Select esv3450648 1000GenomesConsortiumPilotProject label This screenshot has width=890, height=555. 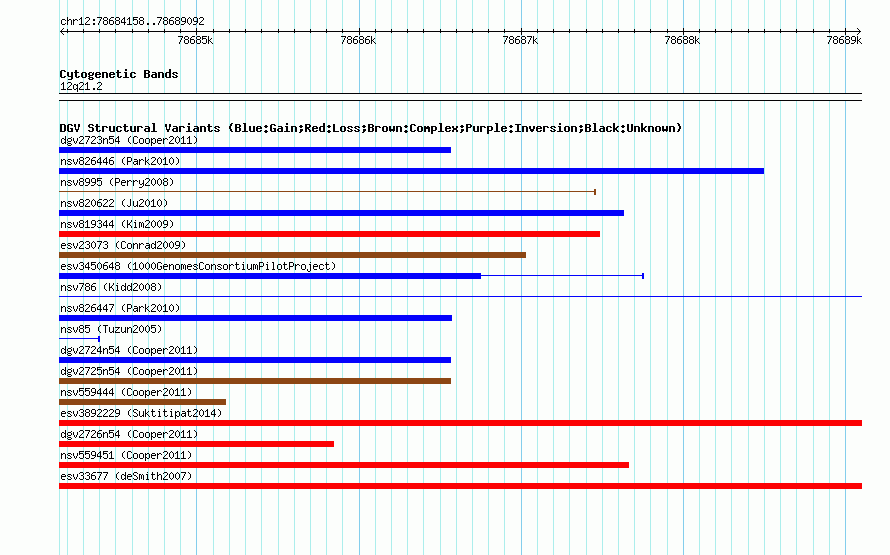click(x=198, y=266)
